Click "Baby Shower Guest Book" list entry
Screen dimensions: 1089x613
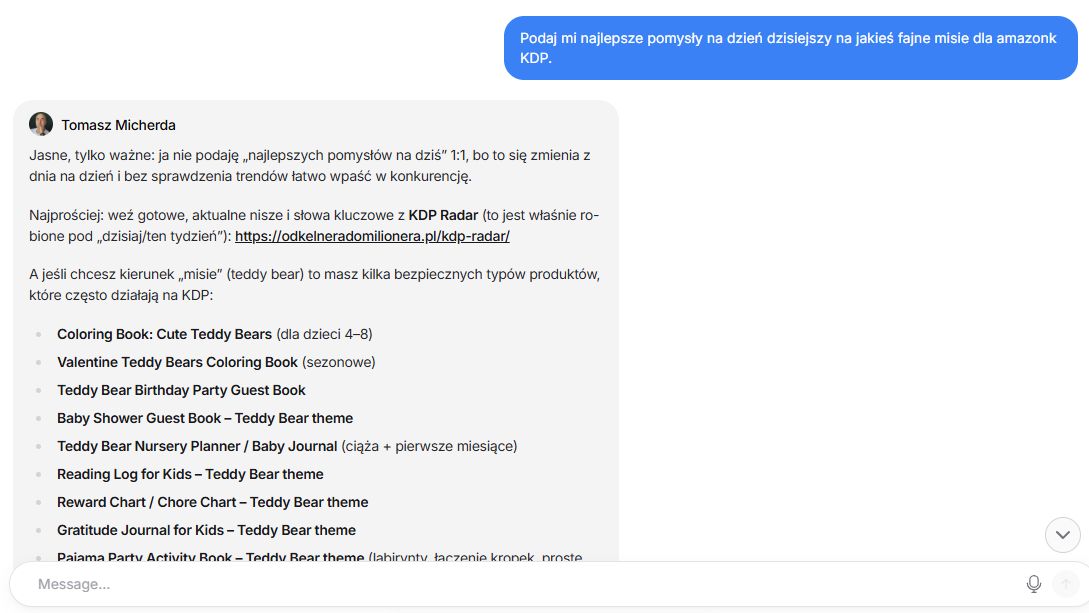pyautogui.click(x=204, y=418)
